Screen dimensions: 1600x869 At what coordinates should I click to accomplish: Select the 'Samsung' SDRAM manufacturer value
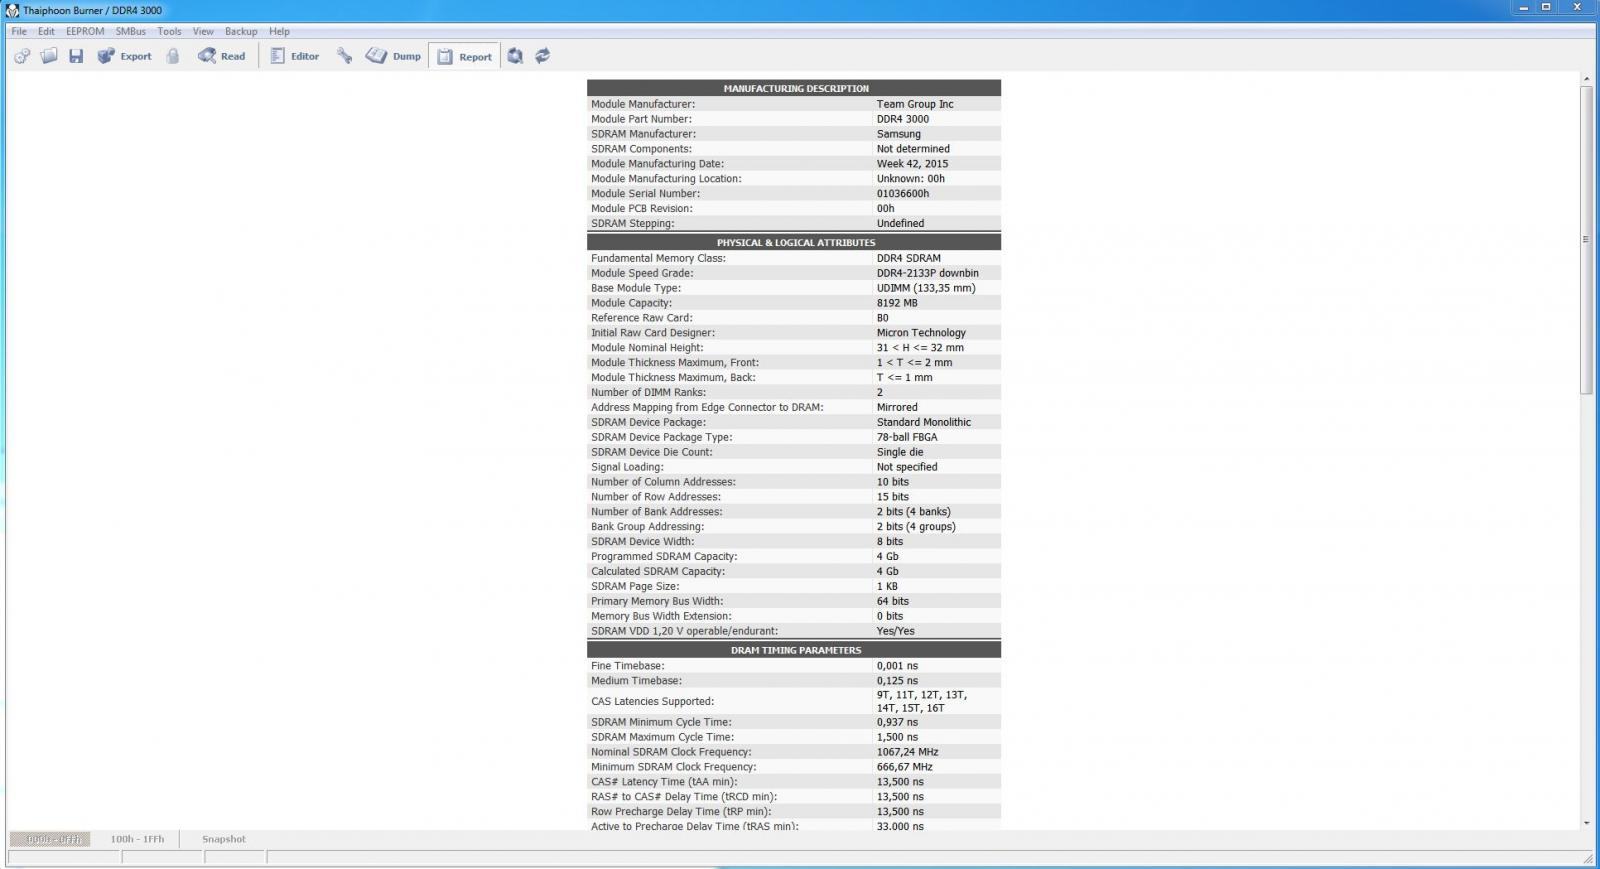coord(899,134)
